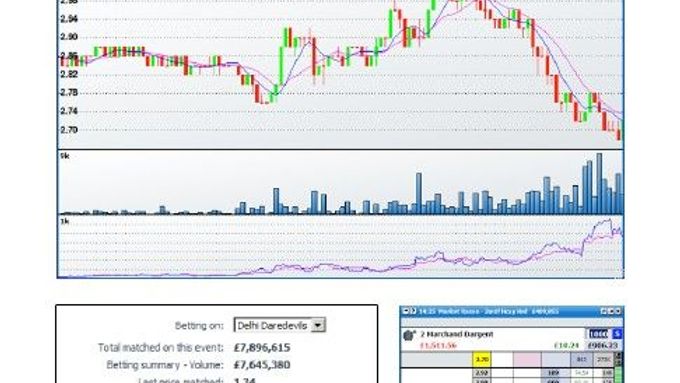This screenshot has height=383, width=680.
Task: Click the jockey silk icon beside Marchand Dargent
Action: [x=409, y=334]
